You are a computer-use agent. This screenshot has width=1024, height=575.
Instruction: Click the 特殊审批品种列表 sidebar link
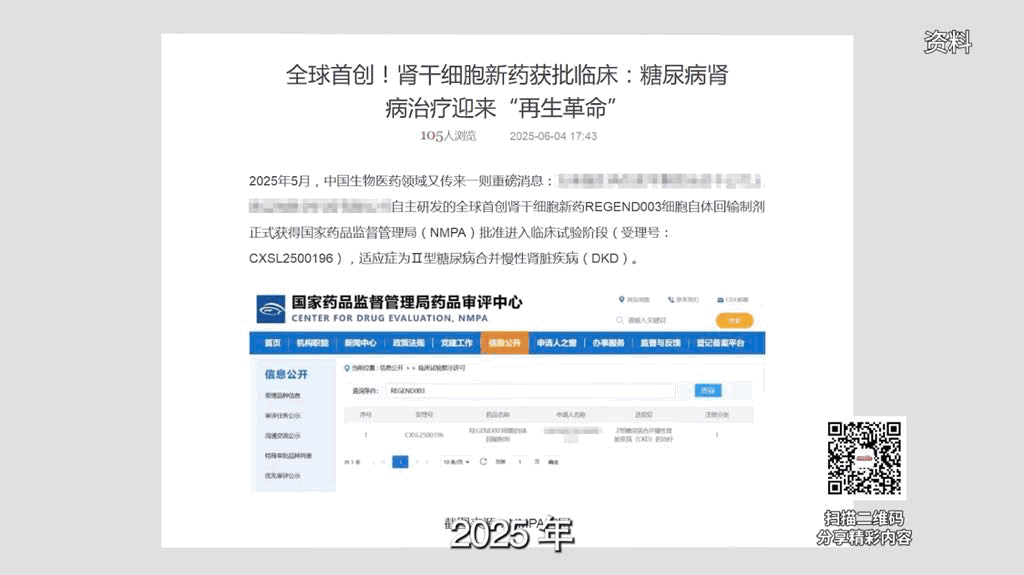coord(288,456)
